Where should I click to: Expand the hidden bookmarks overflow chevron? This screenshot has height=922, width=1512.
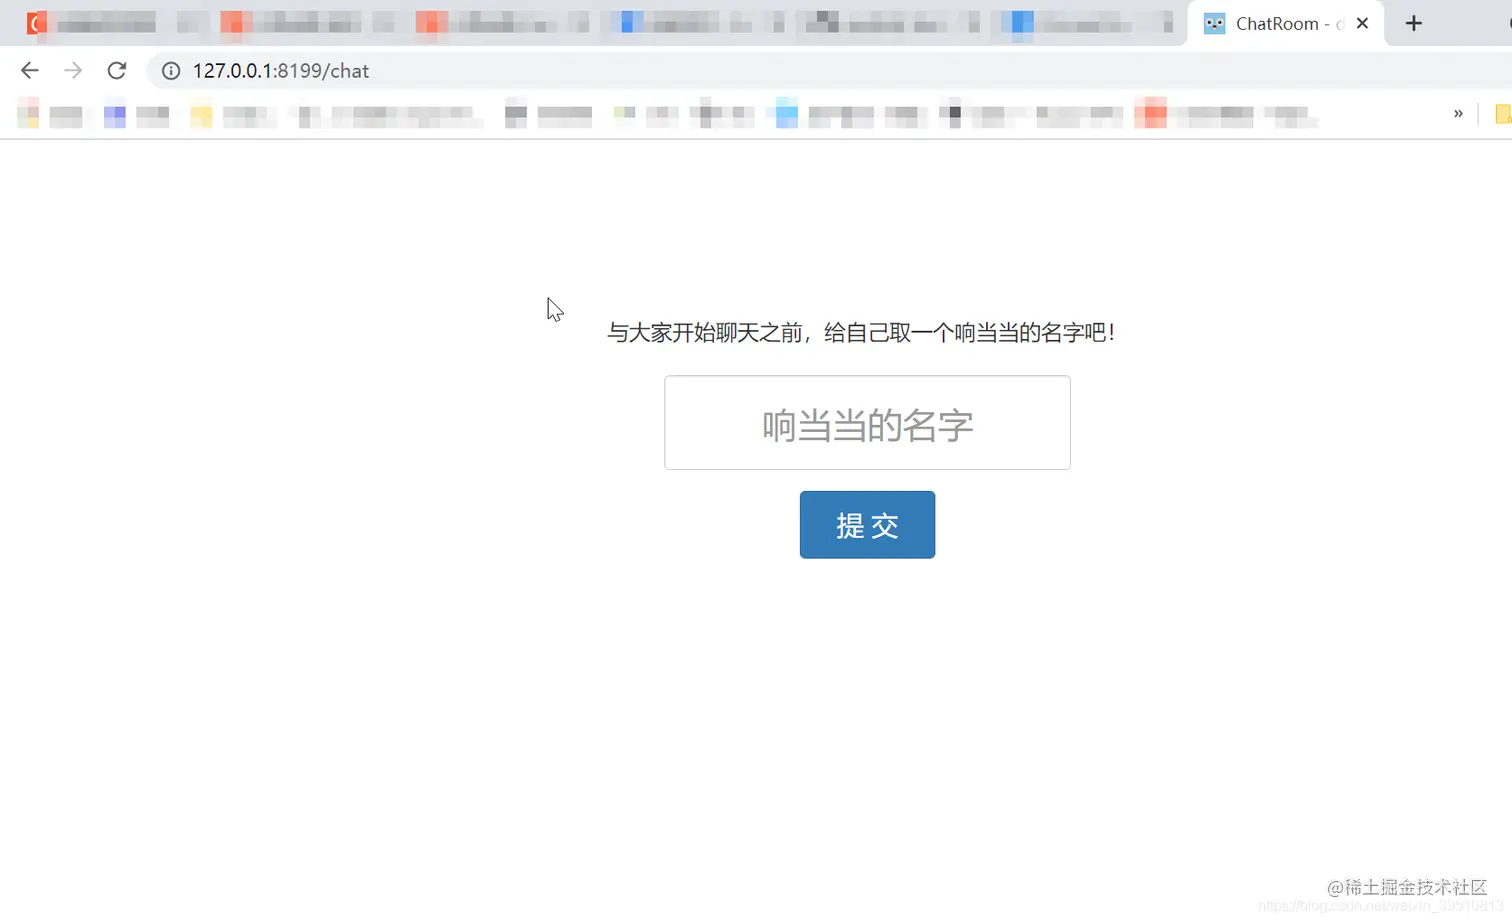click(x=1457, y=113)
